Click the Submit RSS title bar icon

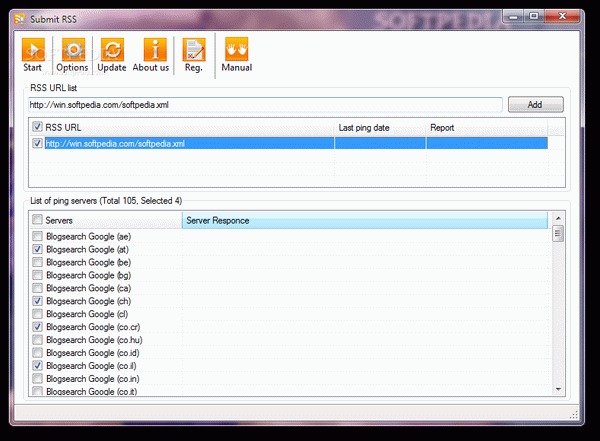20,19
